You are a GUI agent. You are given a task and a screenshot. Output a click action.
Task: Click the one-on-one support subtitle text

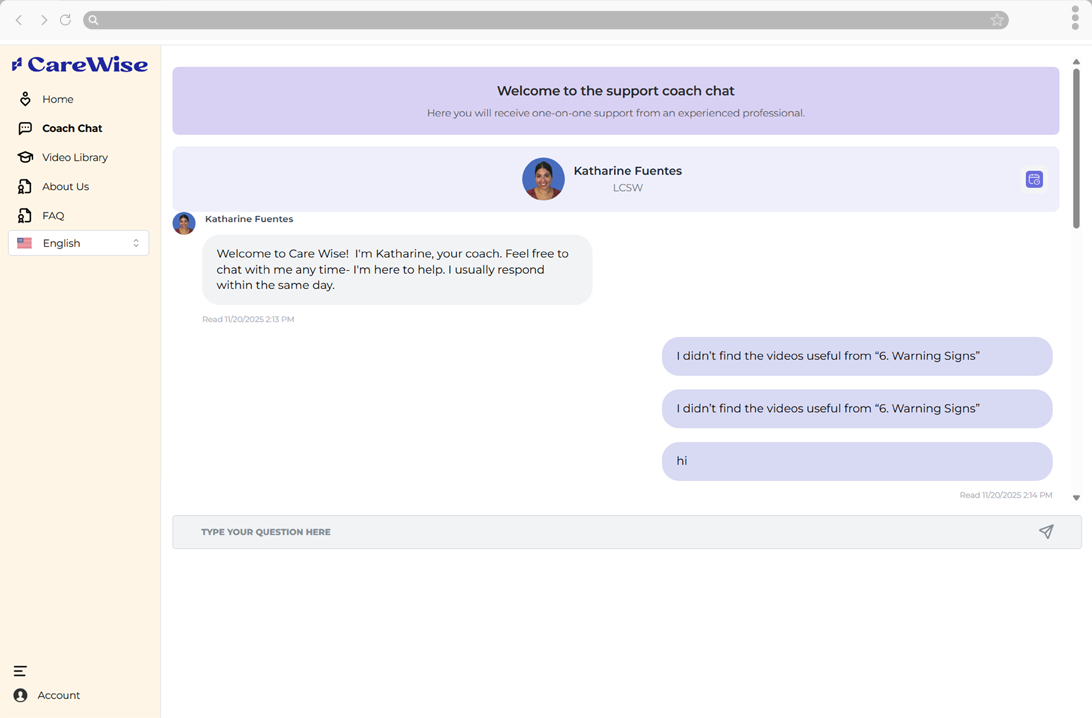[x=616, y=113]
